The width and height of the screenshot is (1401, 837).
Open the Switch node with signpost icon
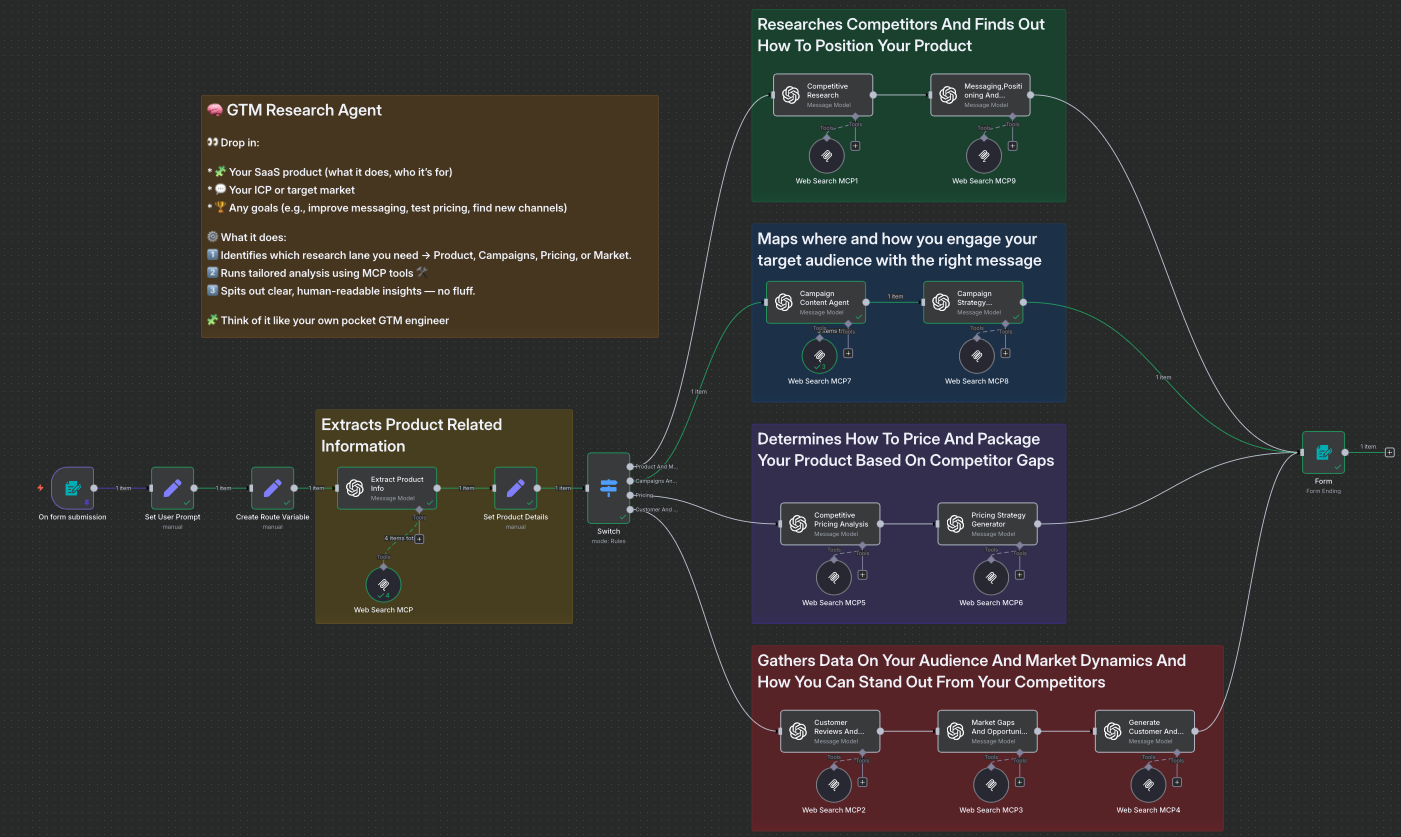click(x=608, y=488)
